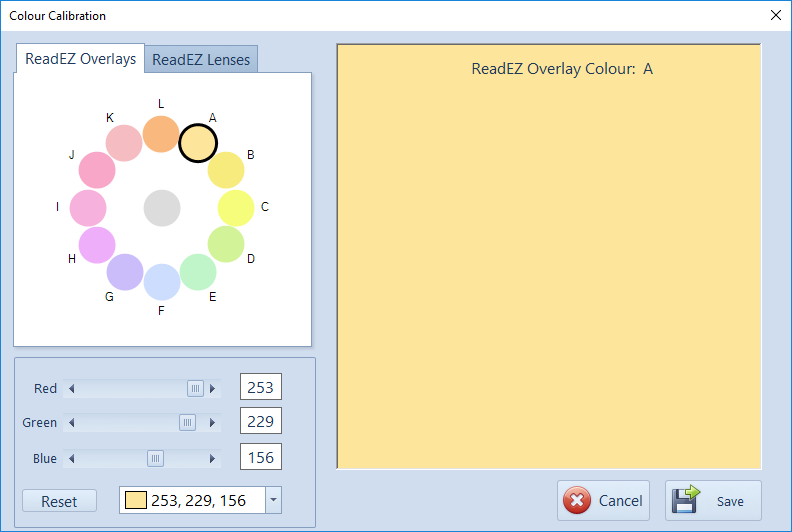Pick the yellow overlay colour C
Viewport: 792px width, 532px height.
pos(236,208)
